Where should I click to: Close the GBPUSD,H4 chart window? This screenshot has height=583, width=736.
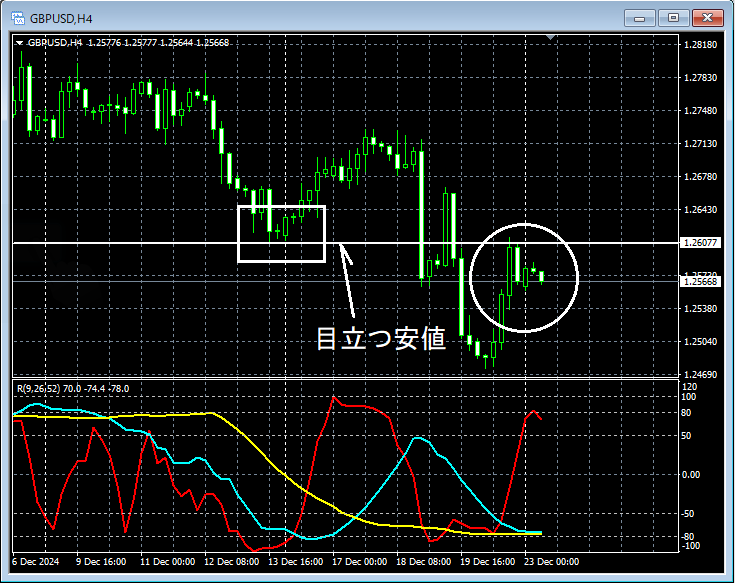click(x=707, y=18)
